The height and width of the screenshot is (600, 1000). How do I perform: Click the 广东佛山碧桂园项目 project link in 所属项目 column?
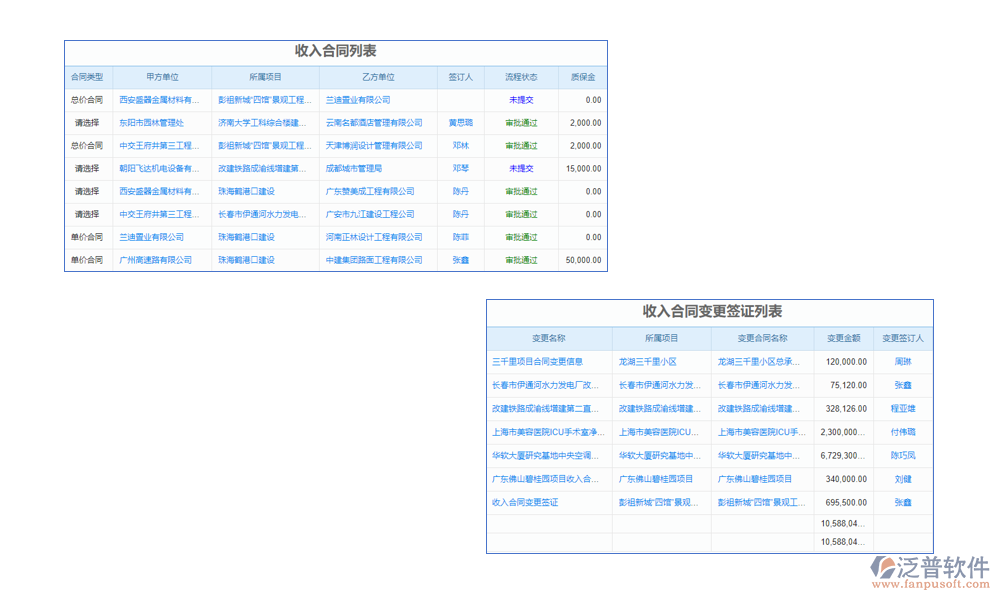click(656, 479)
